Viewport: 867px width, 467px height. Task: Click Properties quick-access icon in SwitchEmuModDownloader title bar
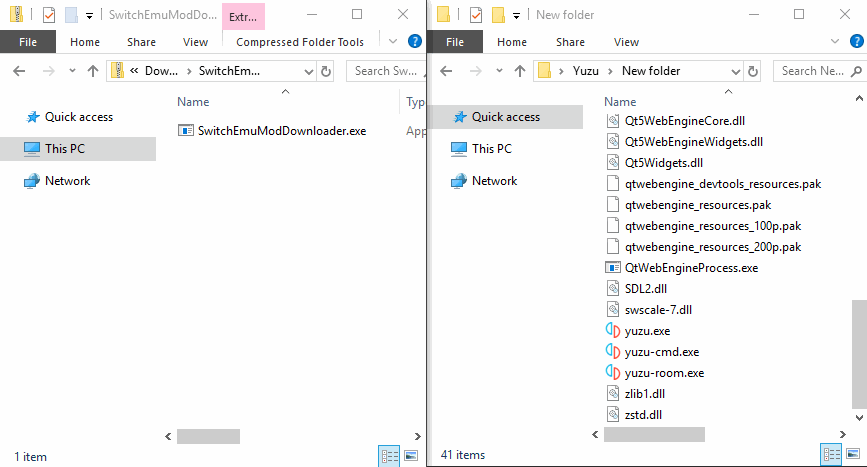[x=49, y=15]
